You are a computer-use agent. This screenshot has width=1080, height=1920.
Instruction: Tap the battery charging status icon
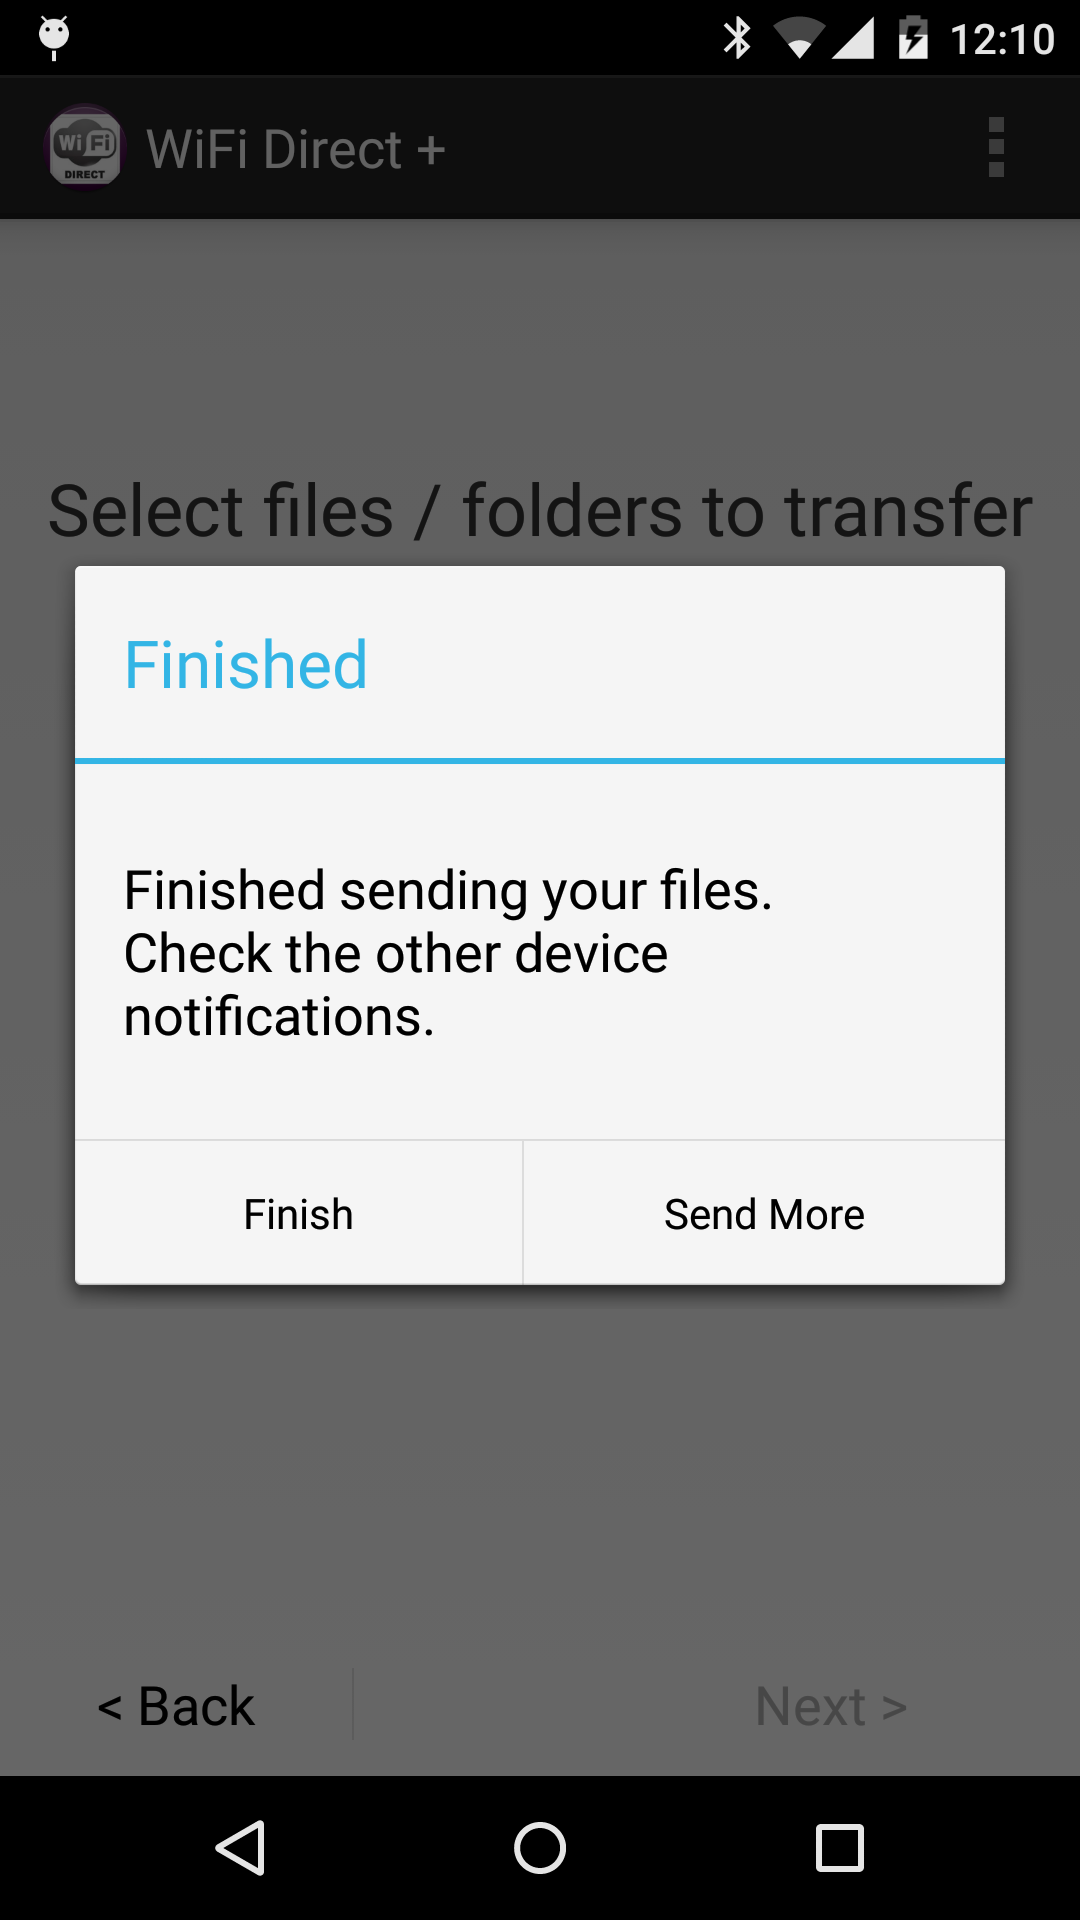coord(913,39)
